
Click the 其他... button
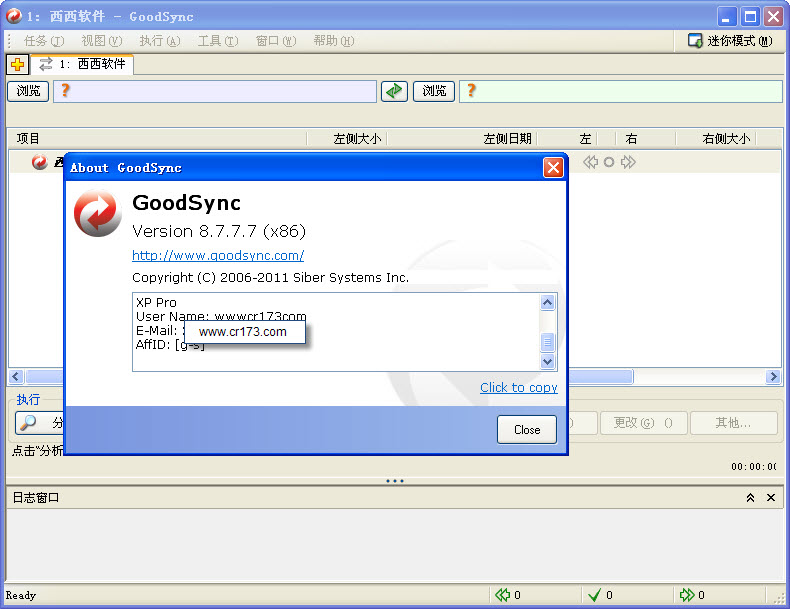733,423
